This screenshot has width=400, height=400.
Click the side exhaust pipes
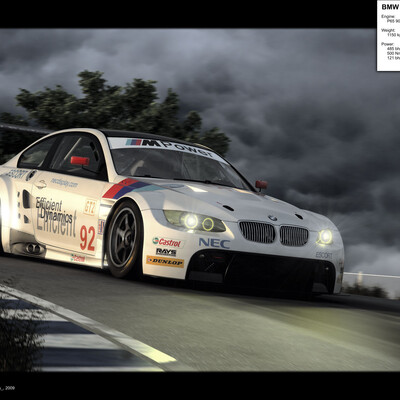click(x=34, y=248)
